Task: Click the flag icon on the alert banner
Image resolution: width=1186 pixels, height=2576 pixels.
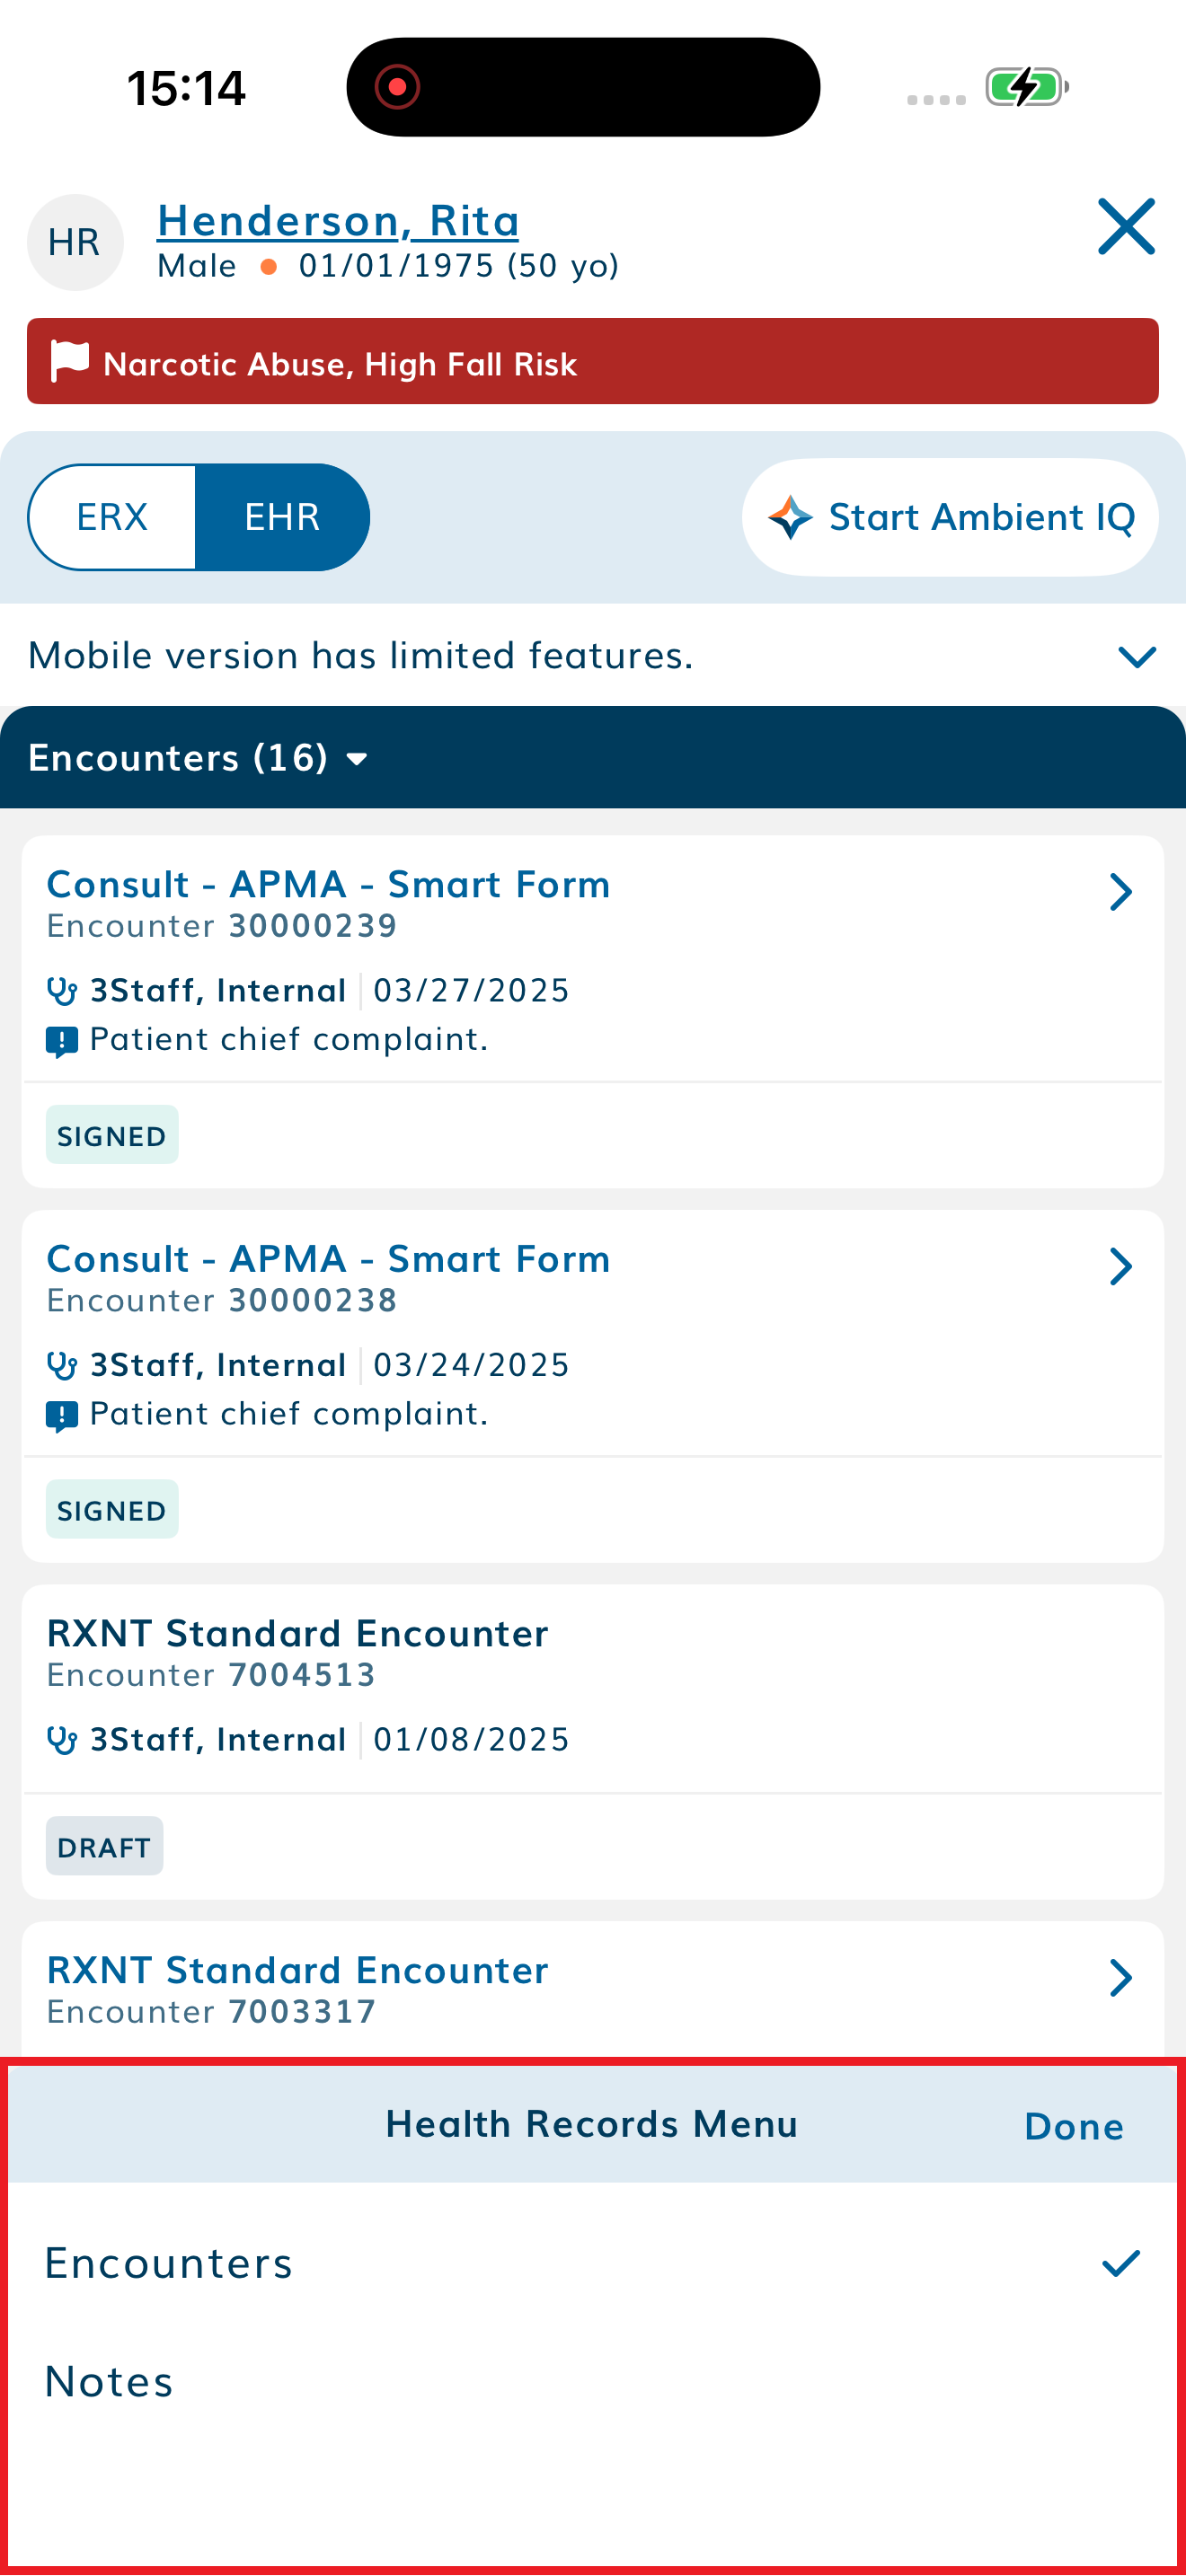Action: click(68, 362)
